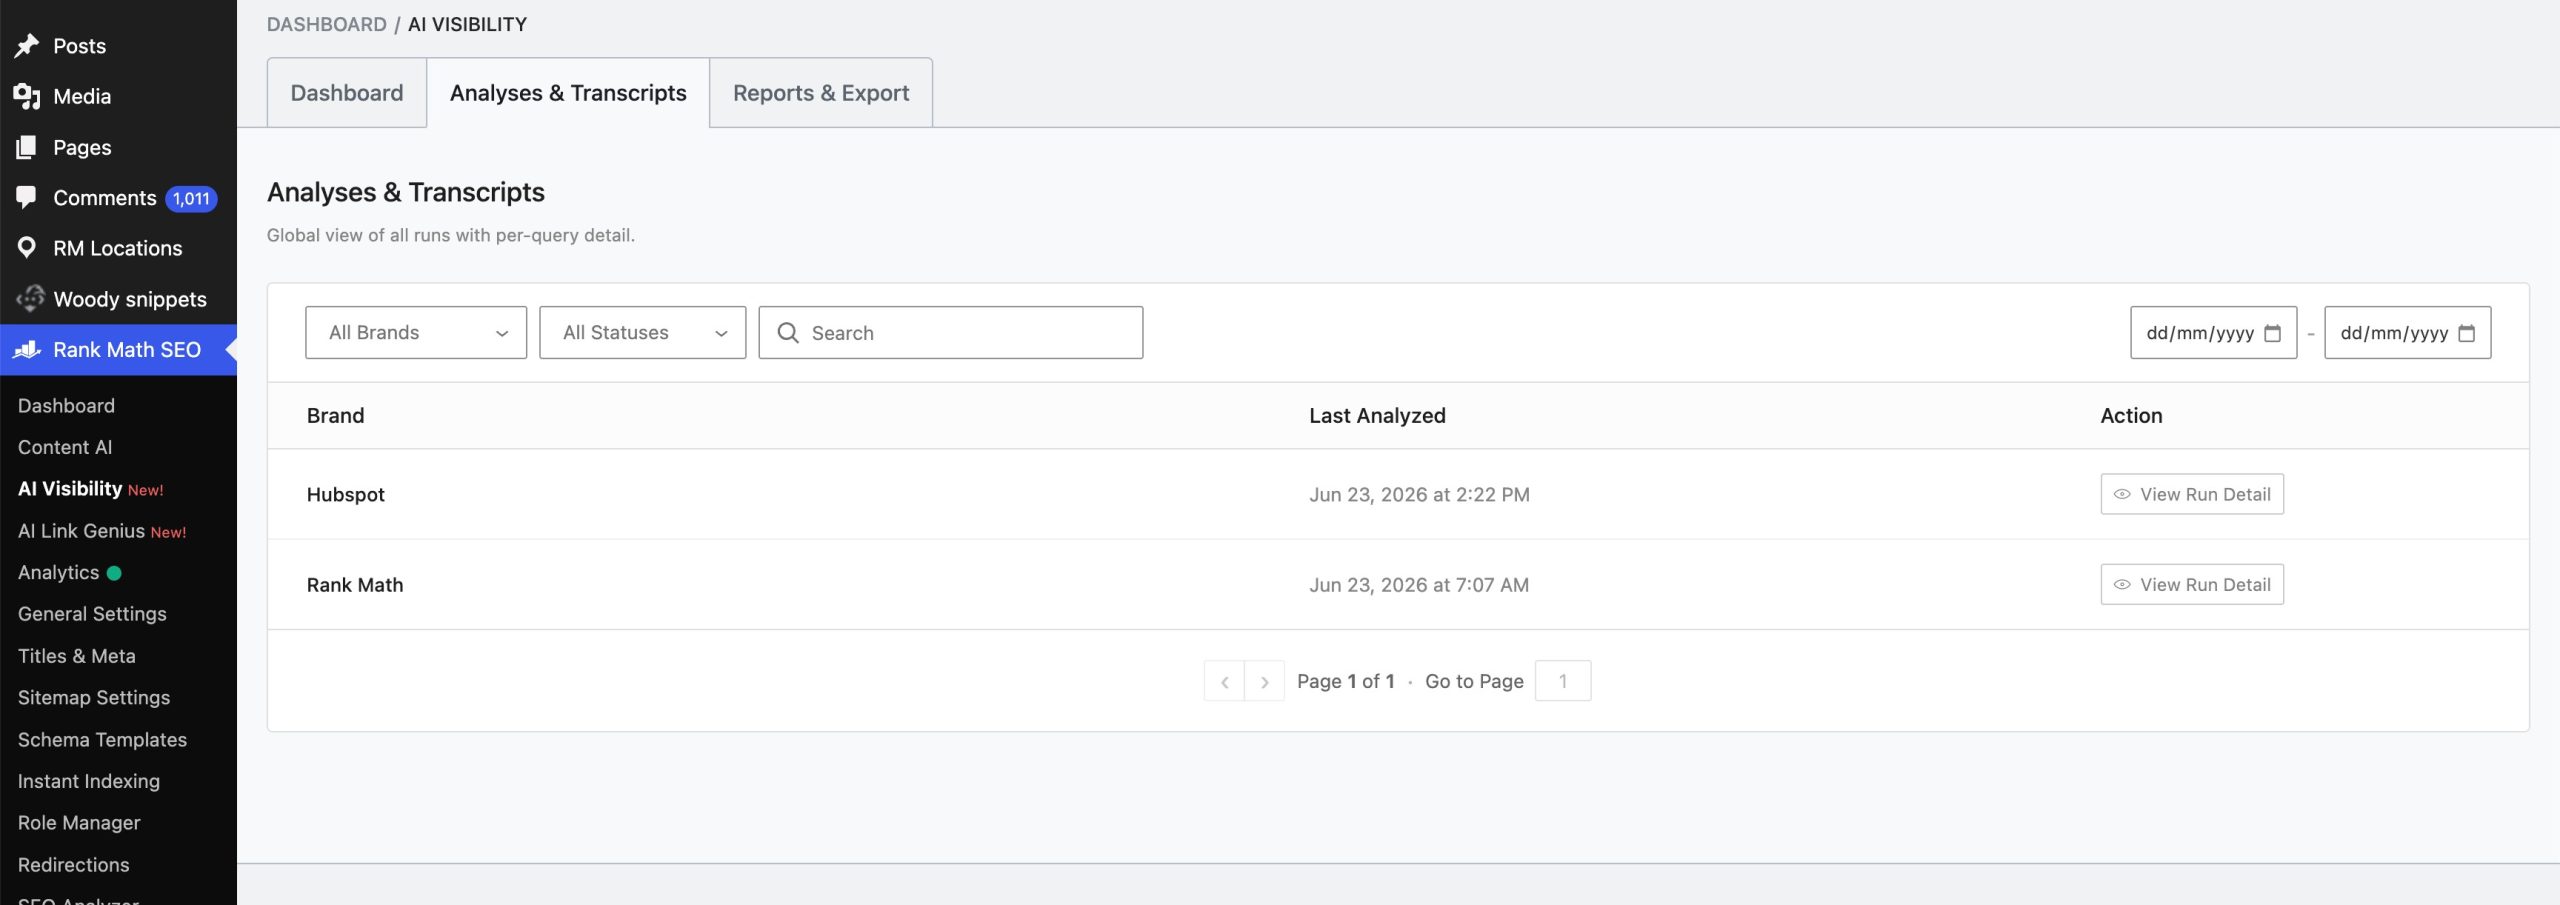Click the eye icon in Hubspot row
This screenshot has height=905, width=2560.
coord(2122,494)
